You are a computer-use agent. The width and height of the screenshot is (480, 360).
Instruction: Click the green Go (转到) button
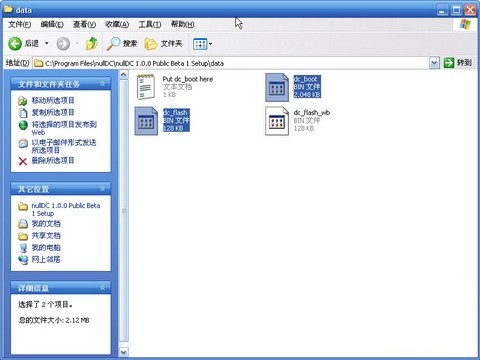tap(458, 63)
